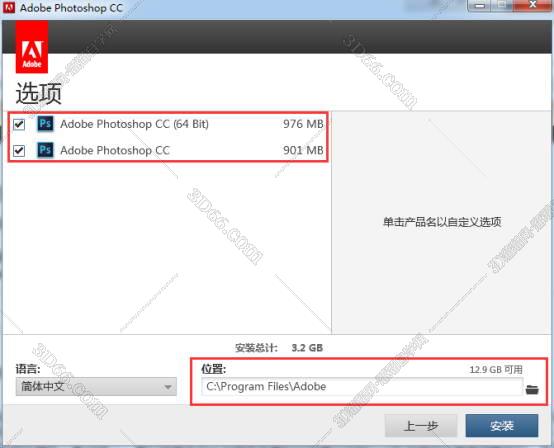
Task: Click the 安装 install button
Action: tap(502, 426)
